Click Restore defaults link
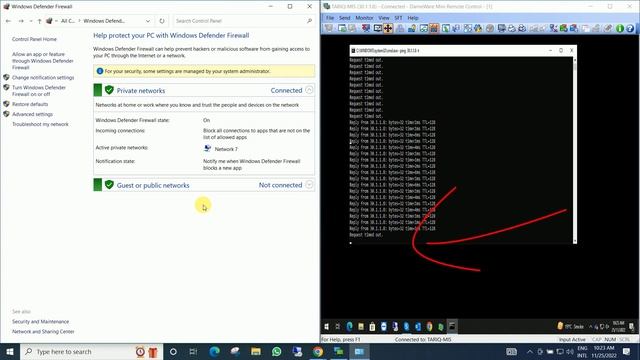 click(x=30, y=104)
